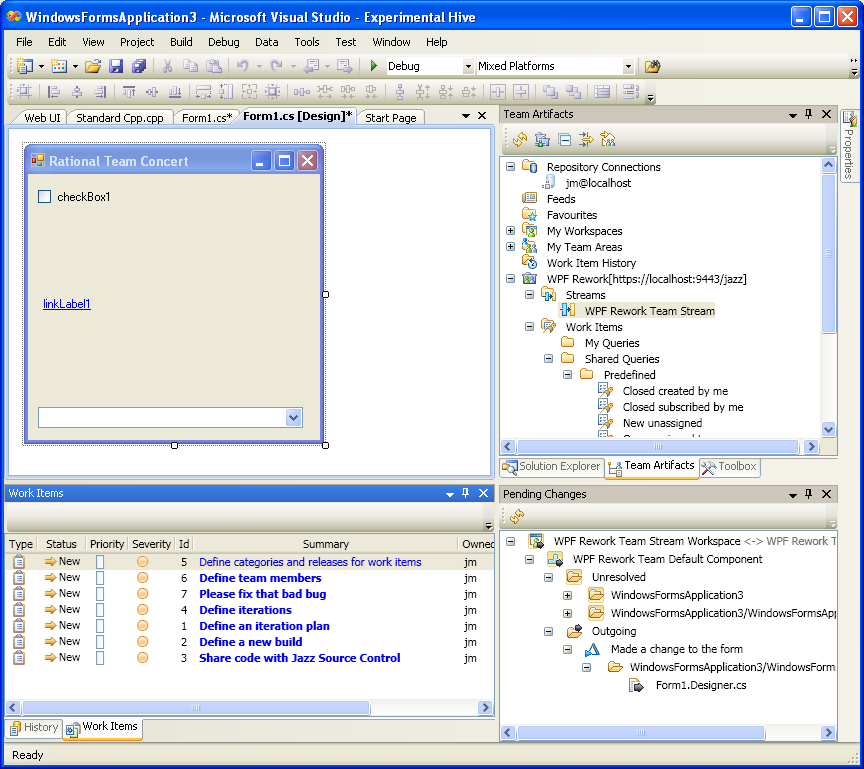Select the 'Closed created by me' query

coord(675,391)
